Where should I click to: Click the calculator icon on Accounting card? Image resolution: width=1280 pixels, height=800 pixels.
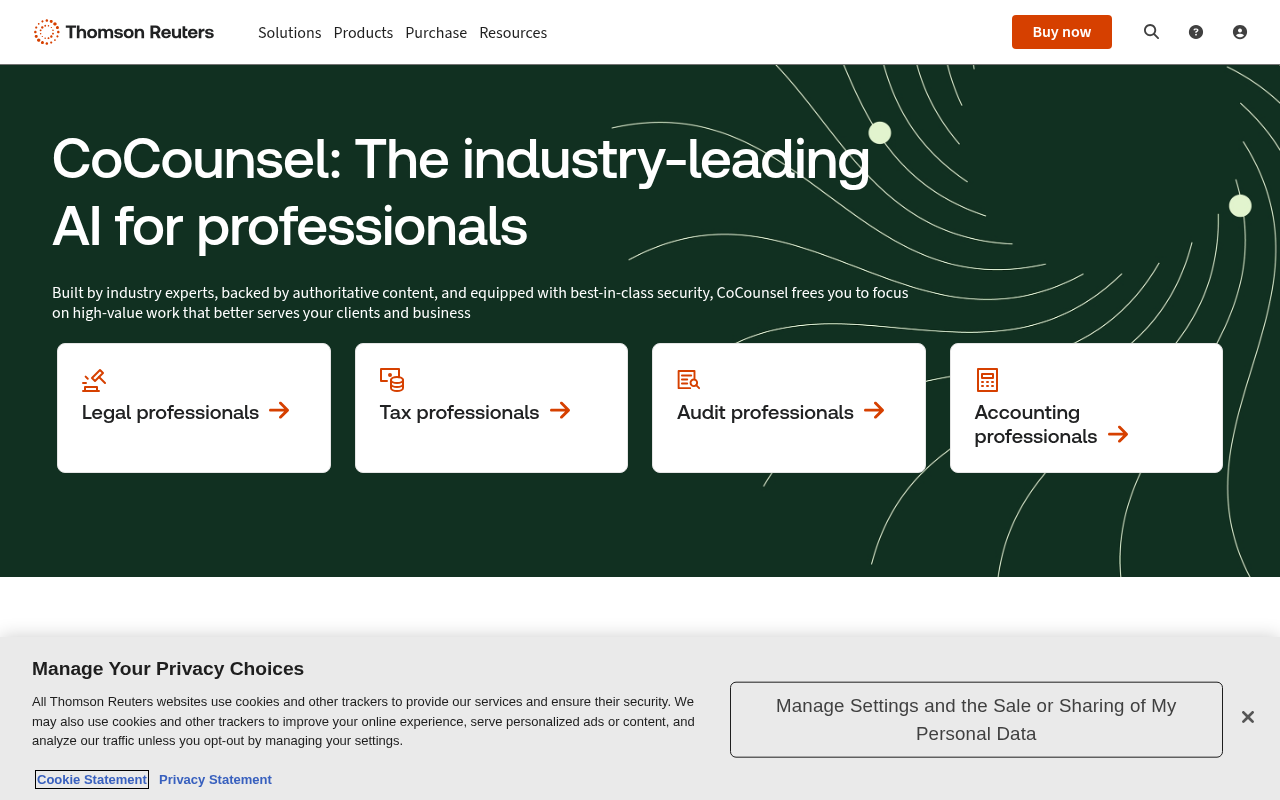[987, 380]
